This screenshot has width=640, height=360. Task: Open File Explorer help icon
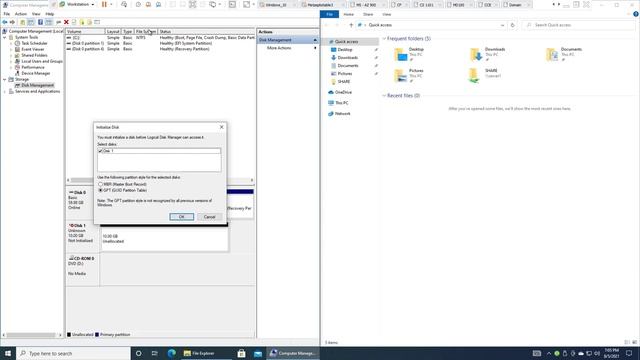click(x=636, y=14)
